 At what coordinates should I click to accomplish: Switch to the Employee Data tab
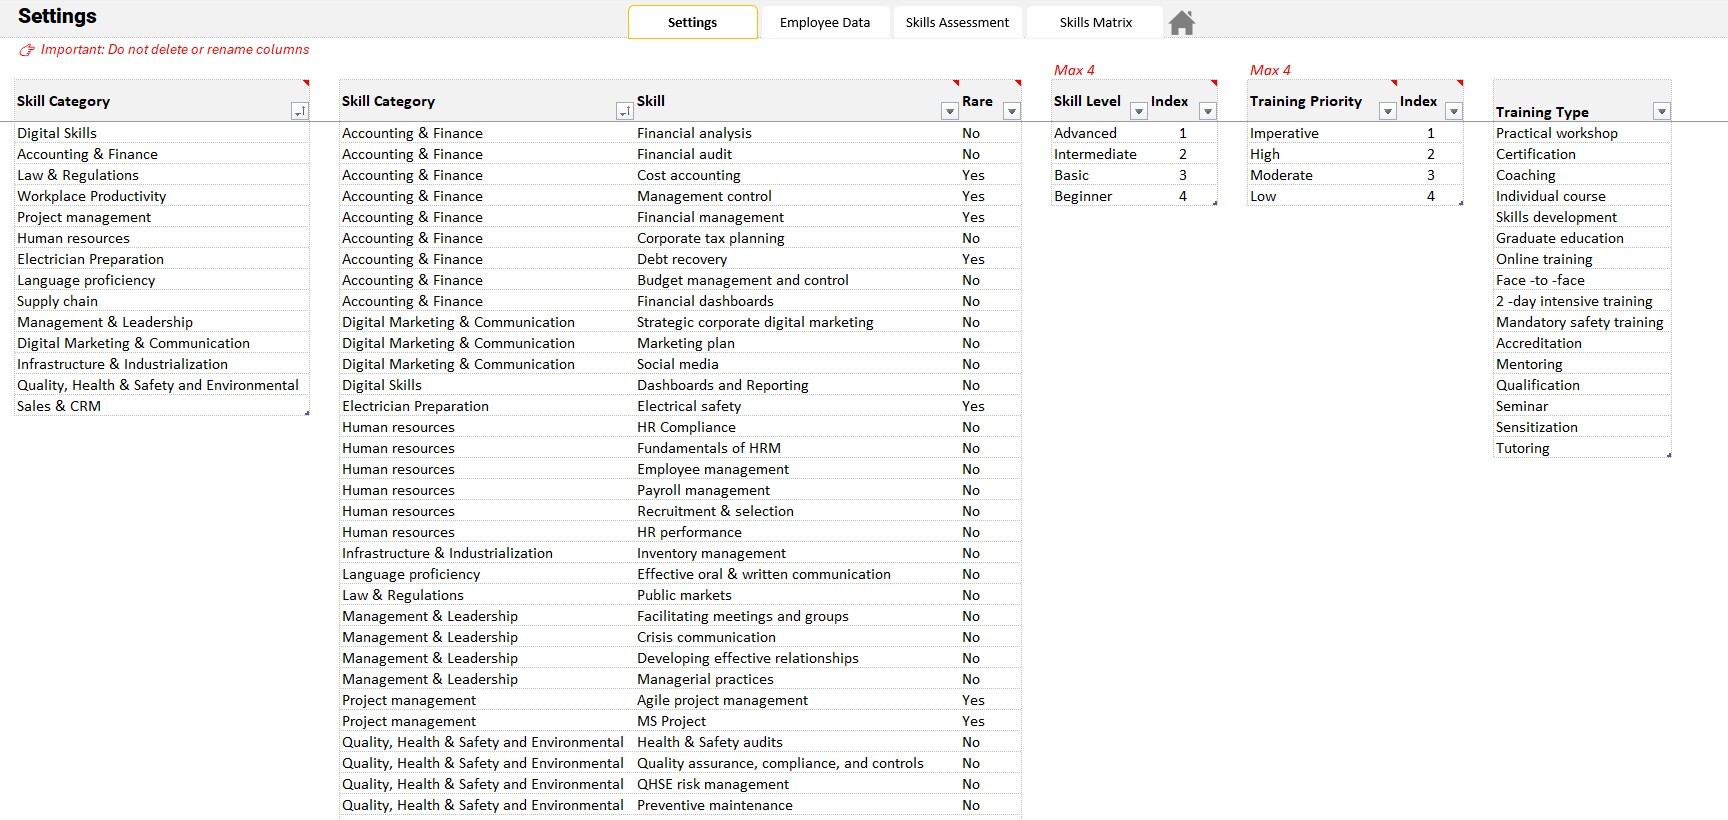825,22
